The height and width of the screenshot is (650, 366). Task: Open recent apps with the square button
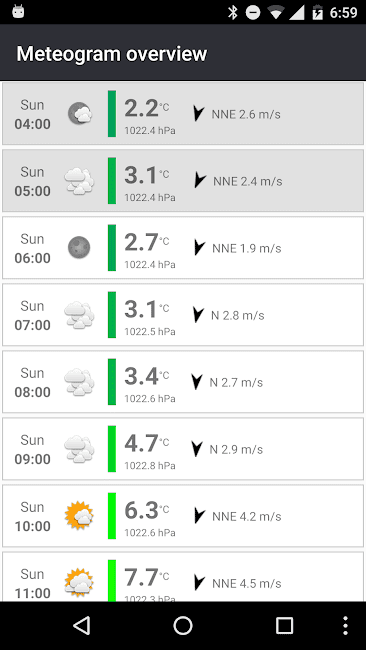click(284, 626)
